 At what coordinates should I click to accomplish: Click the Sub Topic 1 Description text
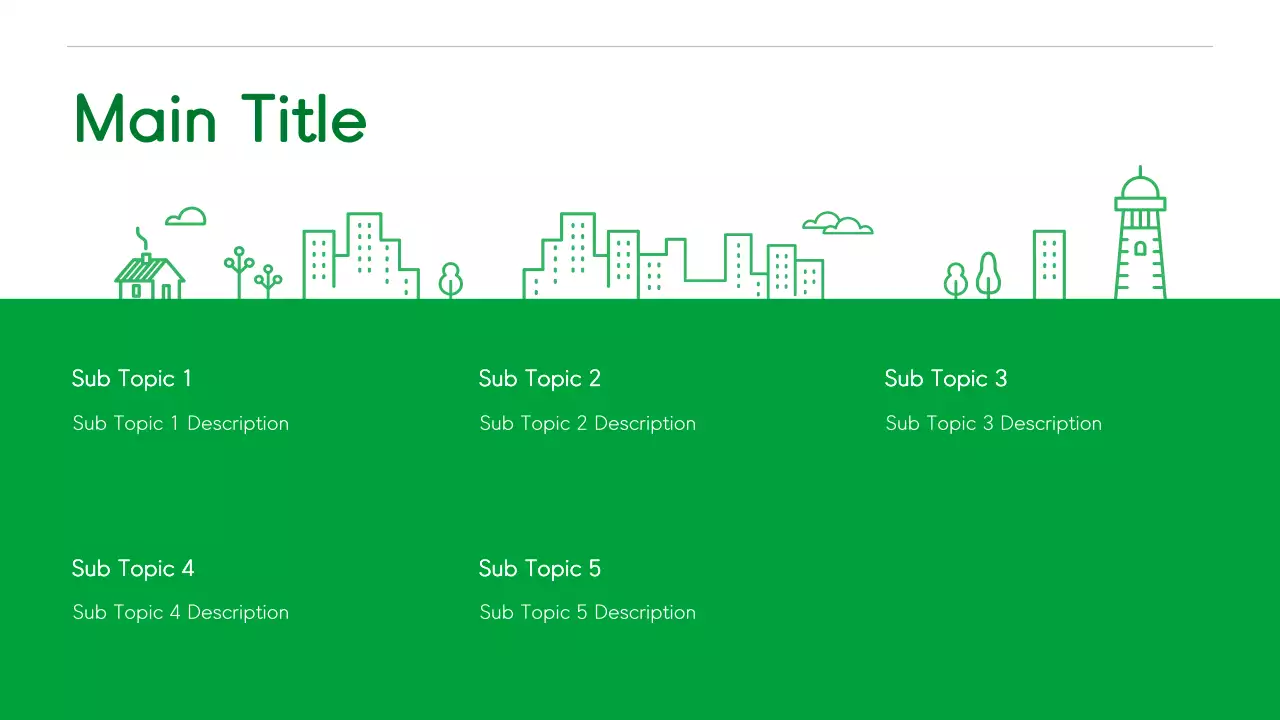pyautogui.click(x=180, y=423)
